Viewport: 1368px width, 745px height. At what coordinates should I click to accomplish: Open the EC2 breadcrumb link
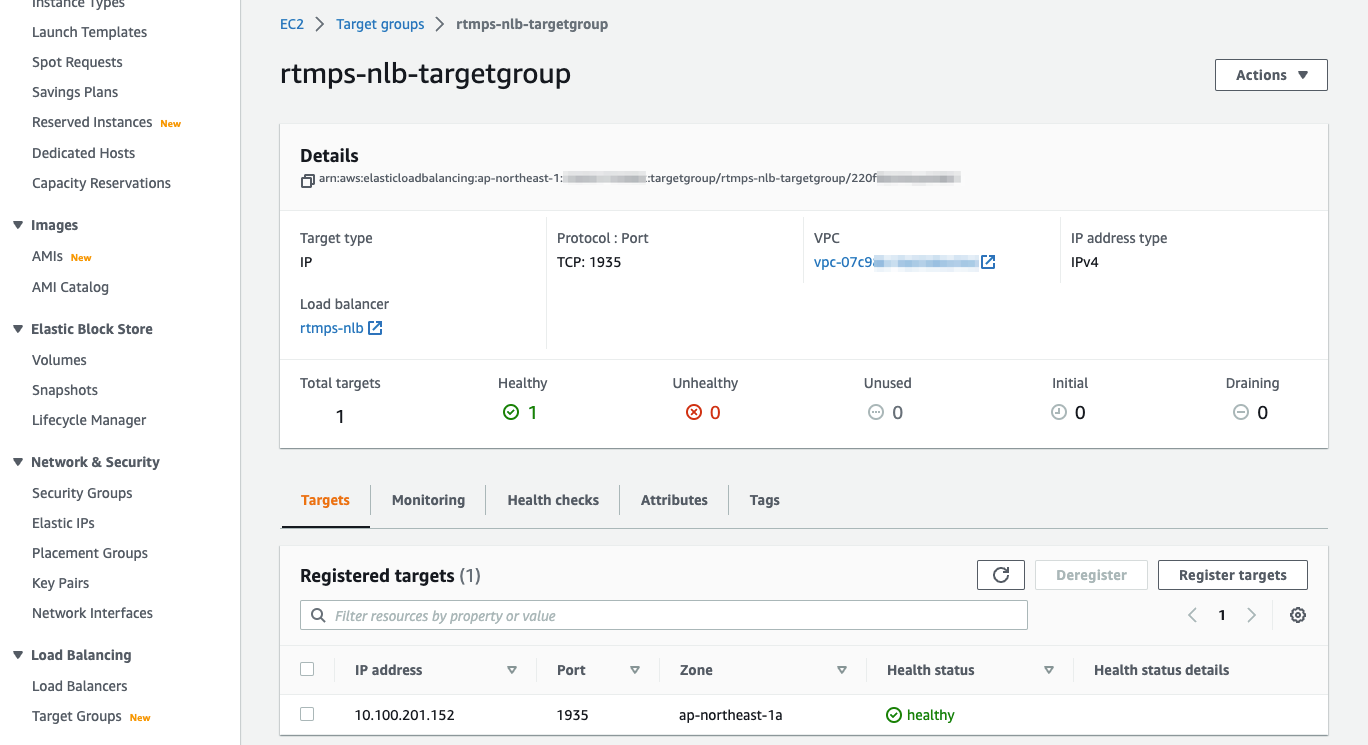click(x=291, y=24)
